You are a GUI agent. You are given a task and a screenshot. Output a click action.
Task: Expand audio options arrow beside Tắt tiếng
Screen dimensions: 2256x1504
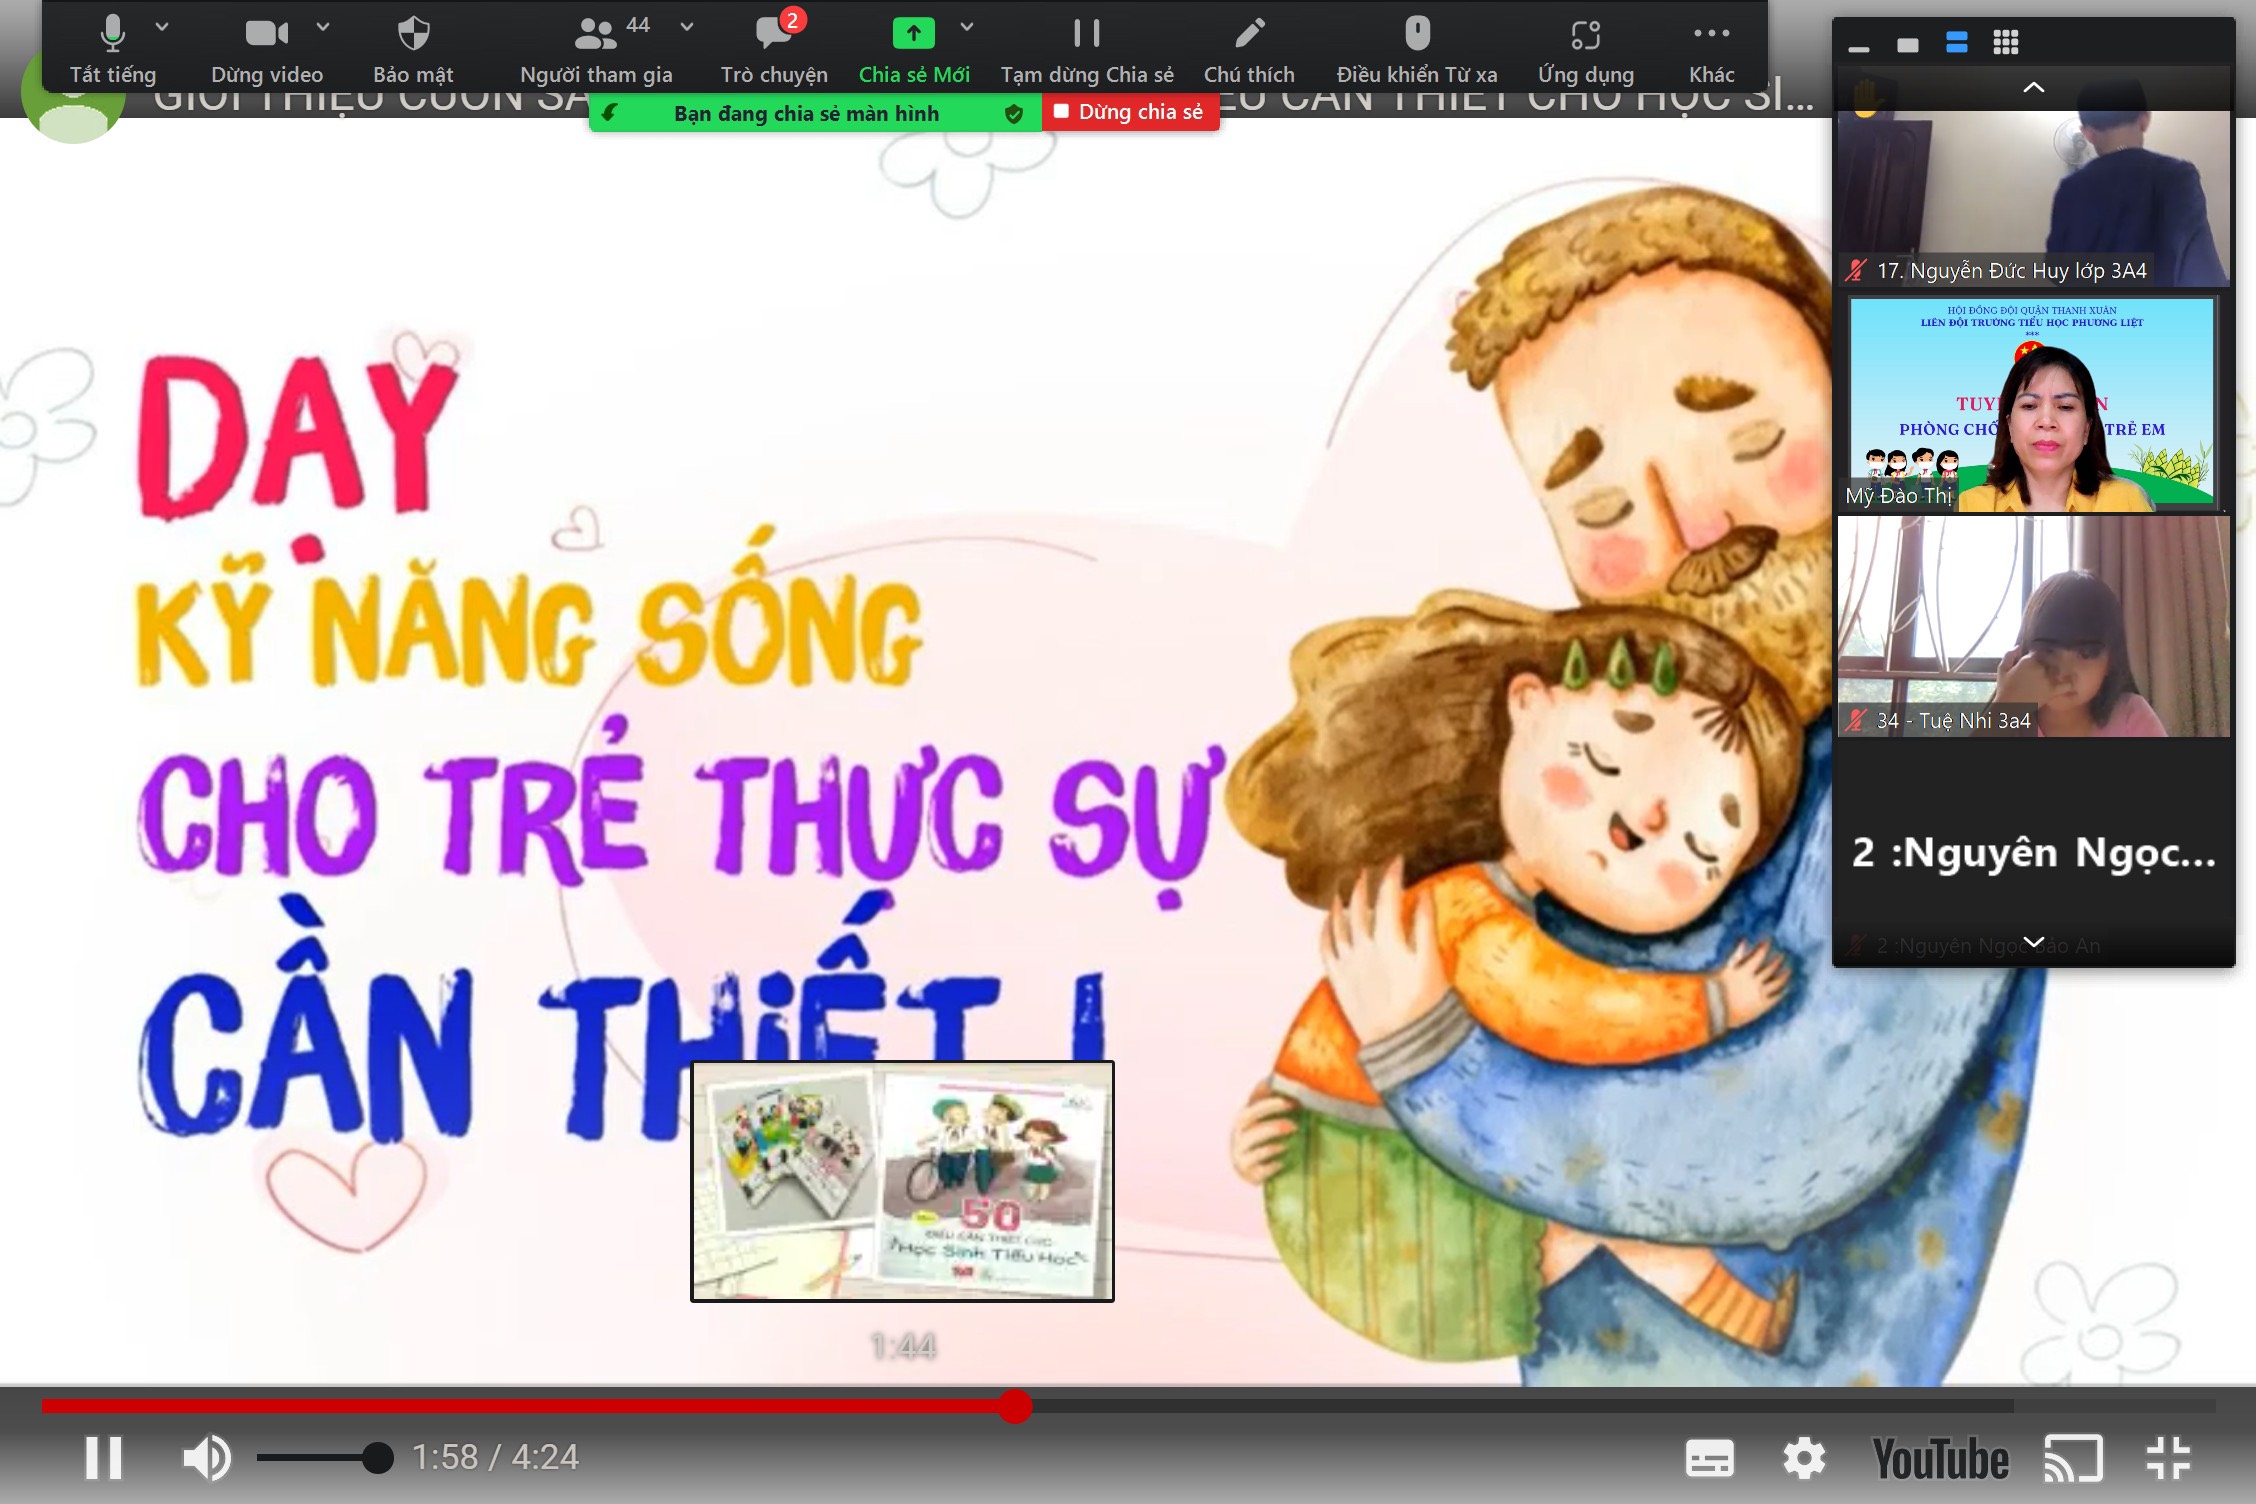pyautogui.click(x=162, y=27)
